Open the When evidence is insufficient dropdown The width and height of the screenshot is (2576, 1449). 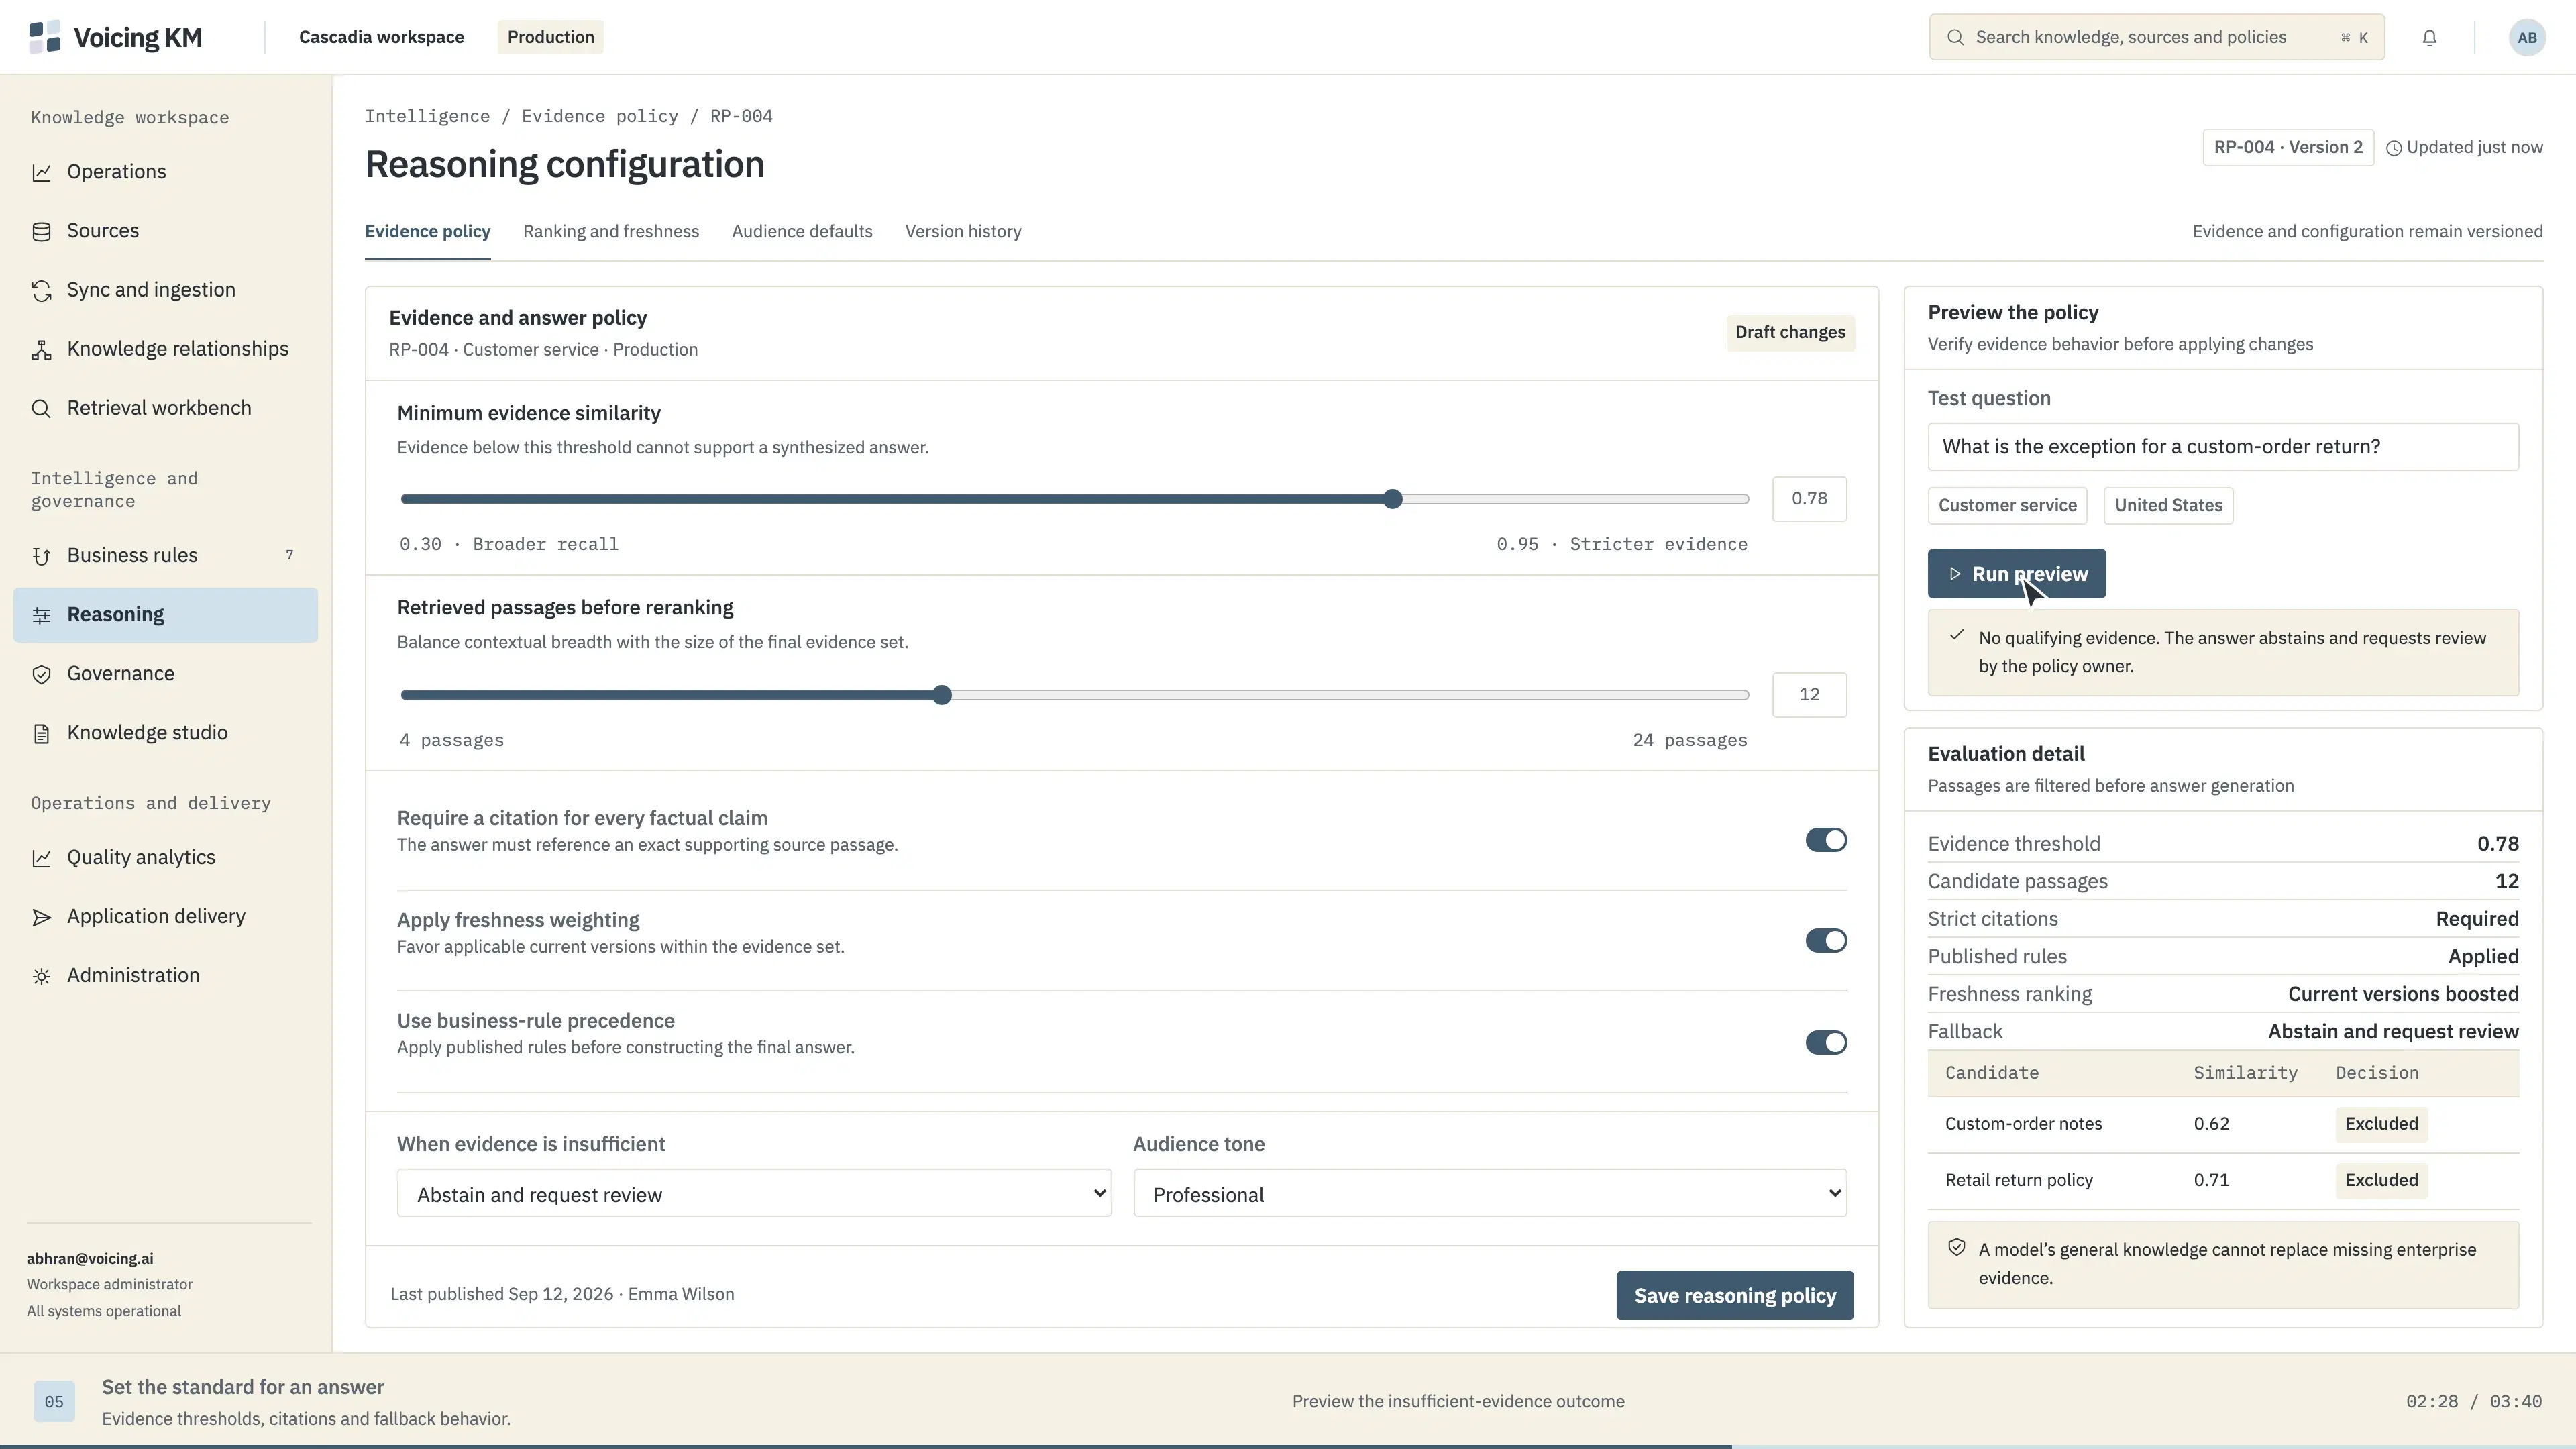point(754,1193)
